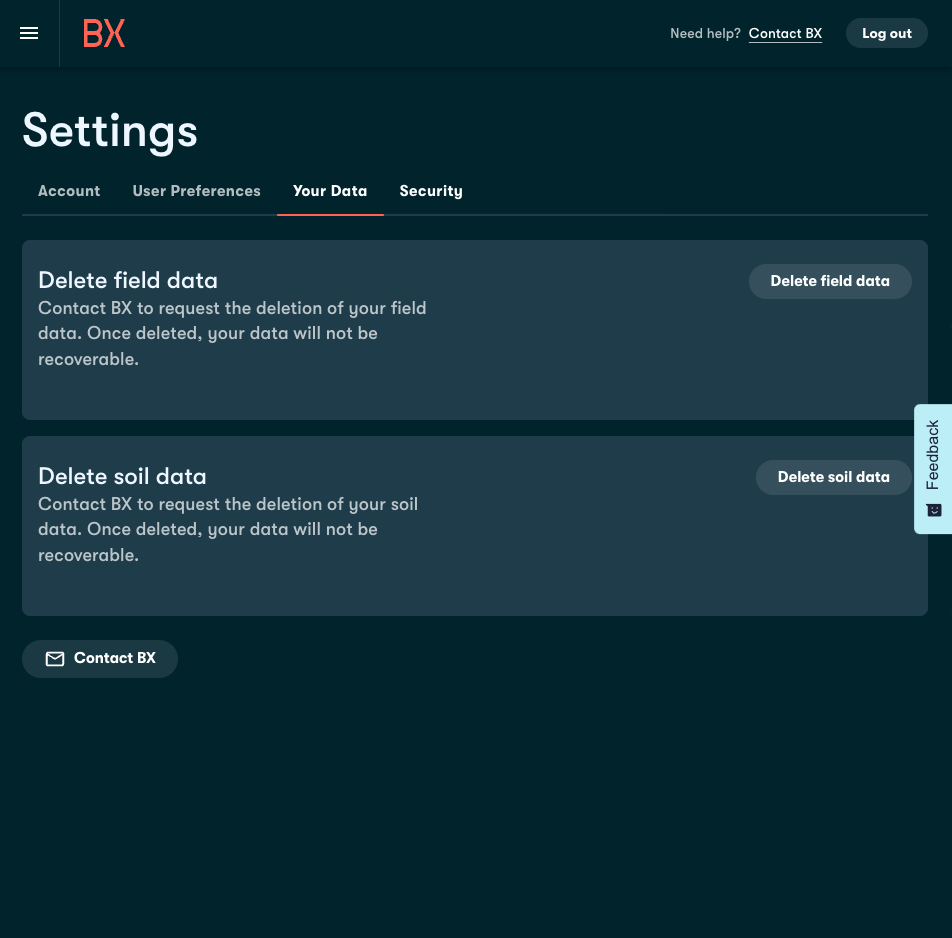Click the 'Need help?' text in the header

pos(705,33)
